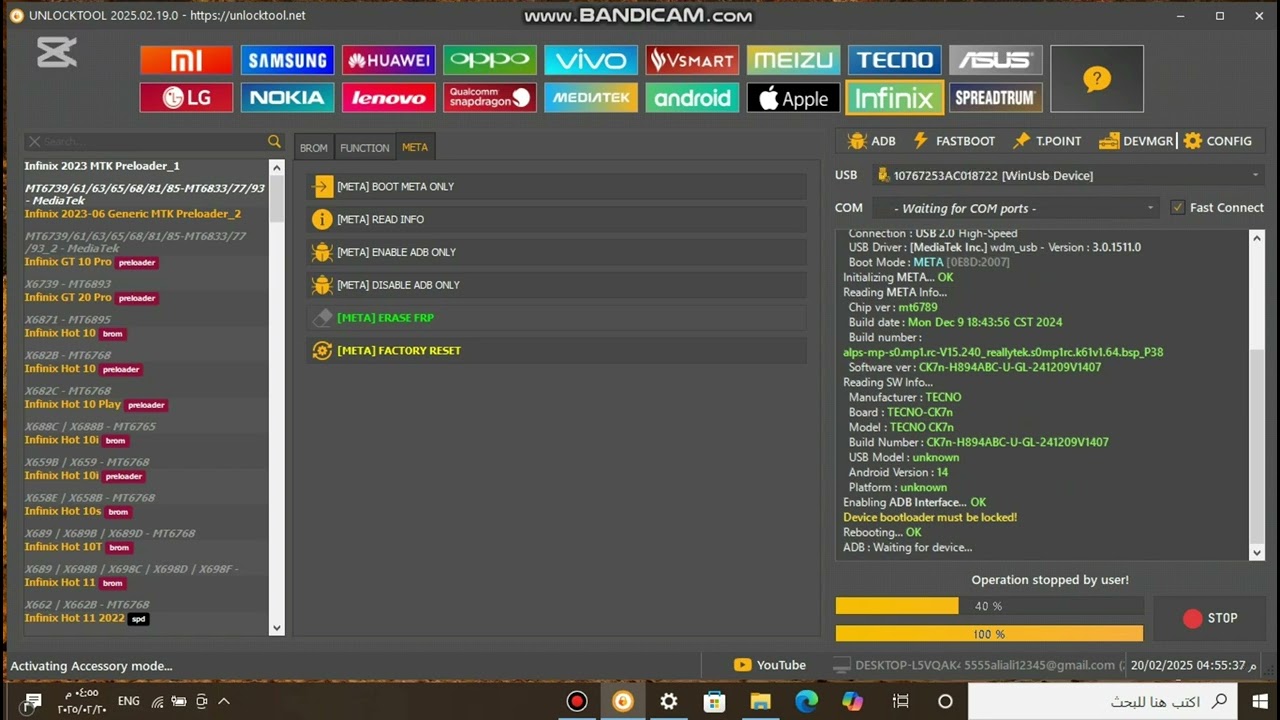Screen dimensions: 1280x720
Task: Choose the Lenovo brand tile
Action: point(388,97)
